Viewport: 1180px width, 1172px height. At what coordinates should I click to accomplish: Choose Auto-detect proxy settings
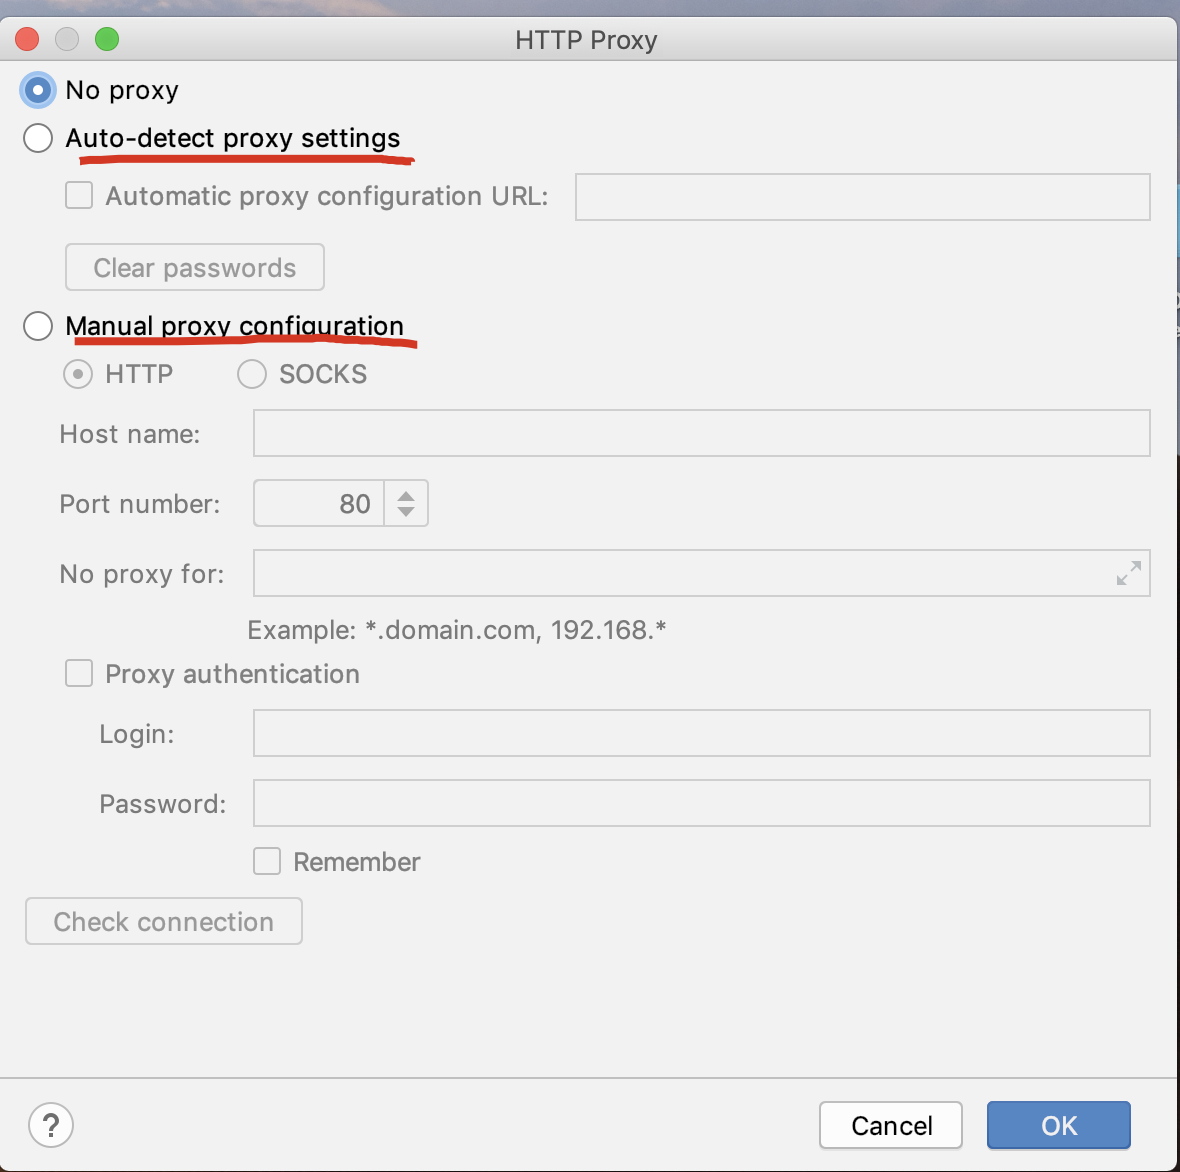[x=38, y=139]
